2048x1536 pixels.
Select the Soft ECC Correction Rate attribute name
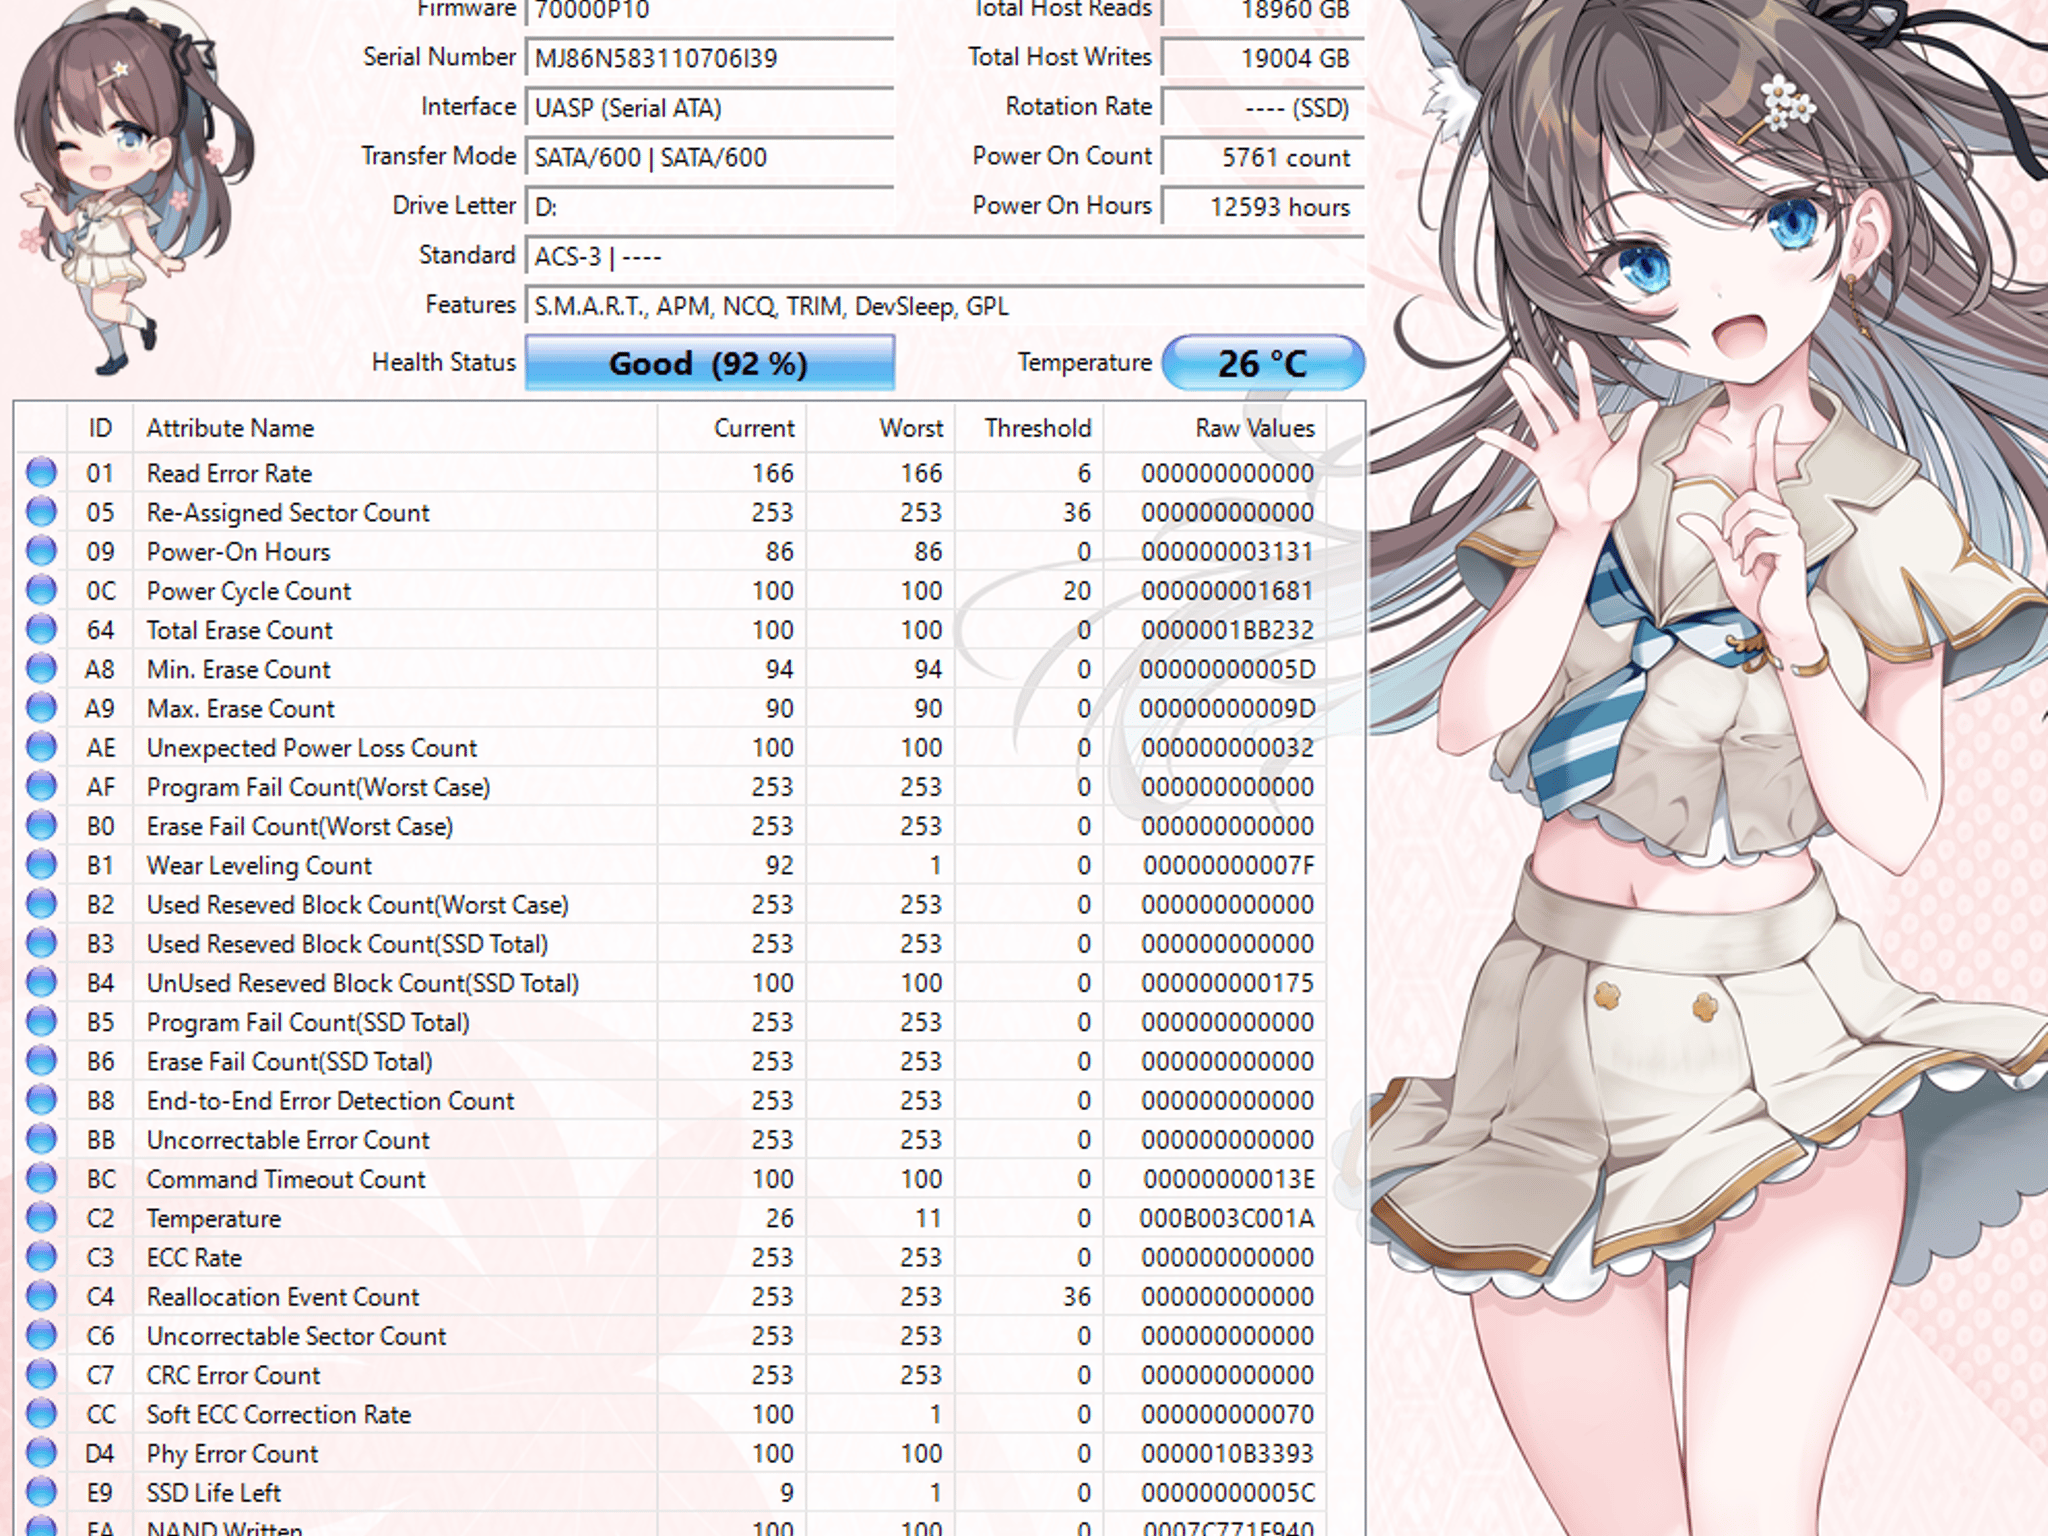279,1414
